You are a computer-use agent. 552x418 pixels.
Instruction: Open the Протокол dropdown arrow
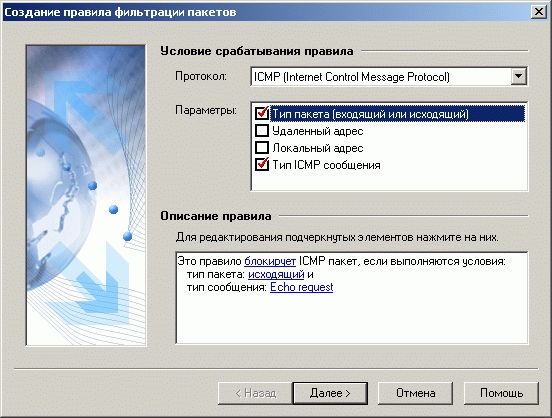(518, 76)
